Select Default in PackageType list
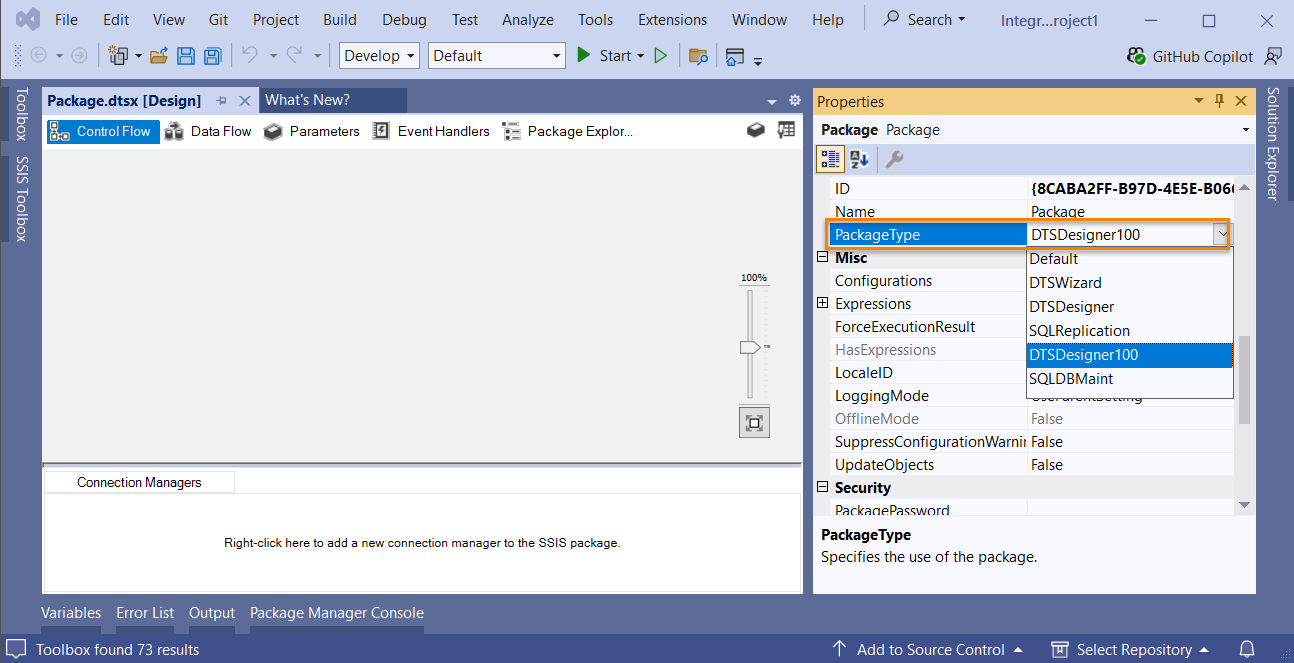Image resolution: width=1294 pixels, height=663 pixels. [1130, 259]
